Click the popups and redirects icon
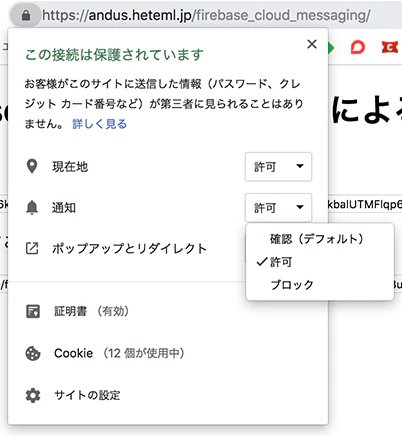 coord(32,248)
